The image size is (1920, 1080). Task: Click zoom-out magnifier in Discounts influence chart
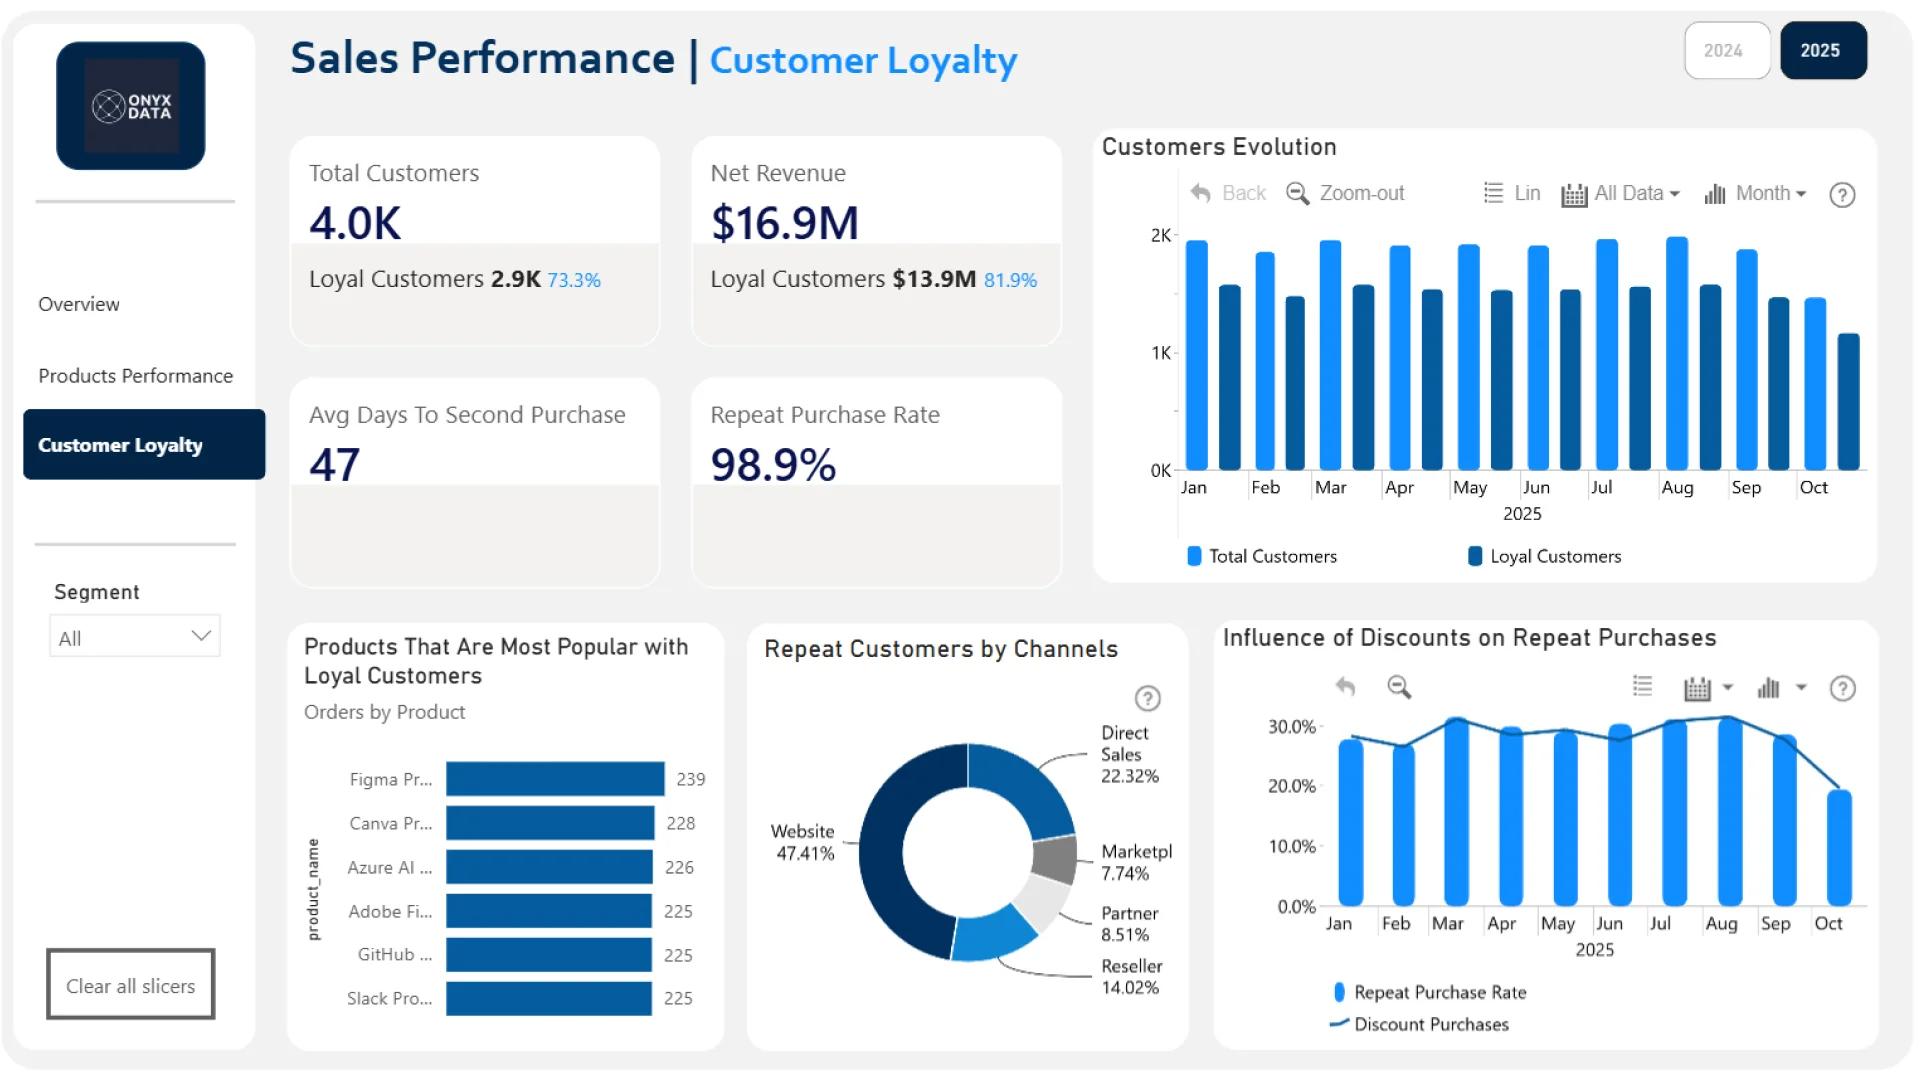point(1399,687)
